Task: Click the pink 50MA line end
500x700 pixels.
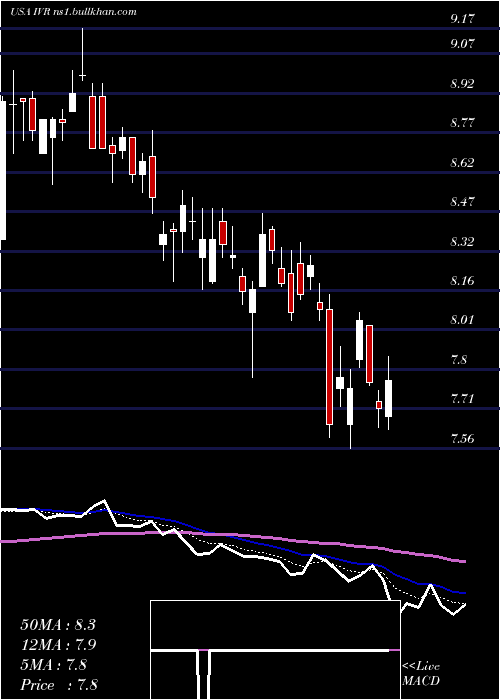Action: [465, 561]
